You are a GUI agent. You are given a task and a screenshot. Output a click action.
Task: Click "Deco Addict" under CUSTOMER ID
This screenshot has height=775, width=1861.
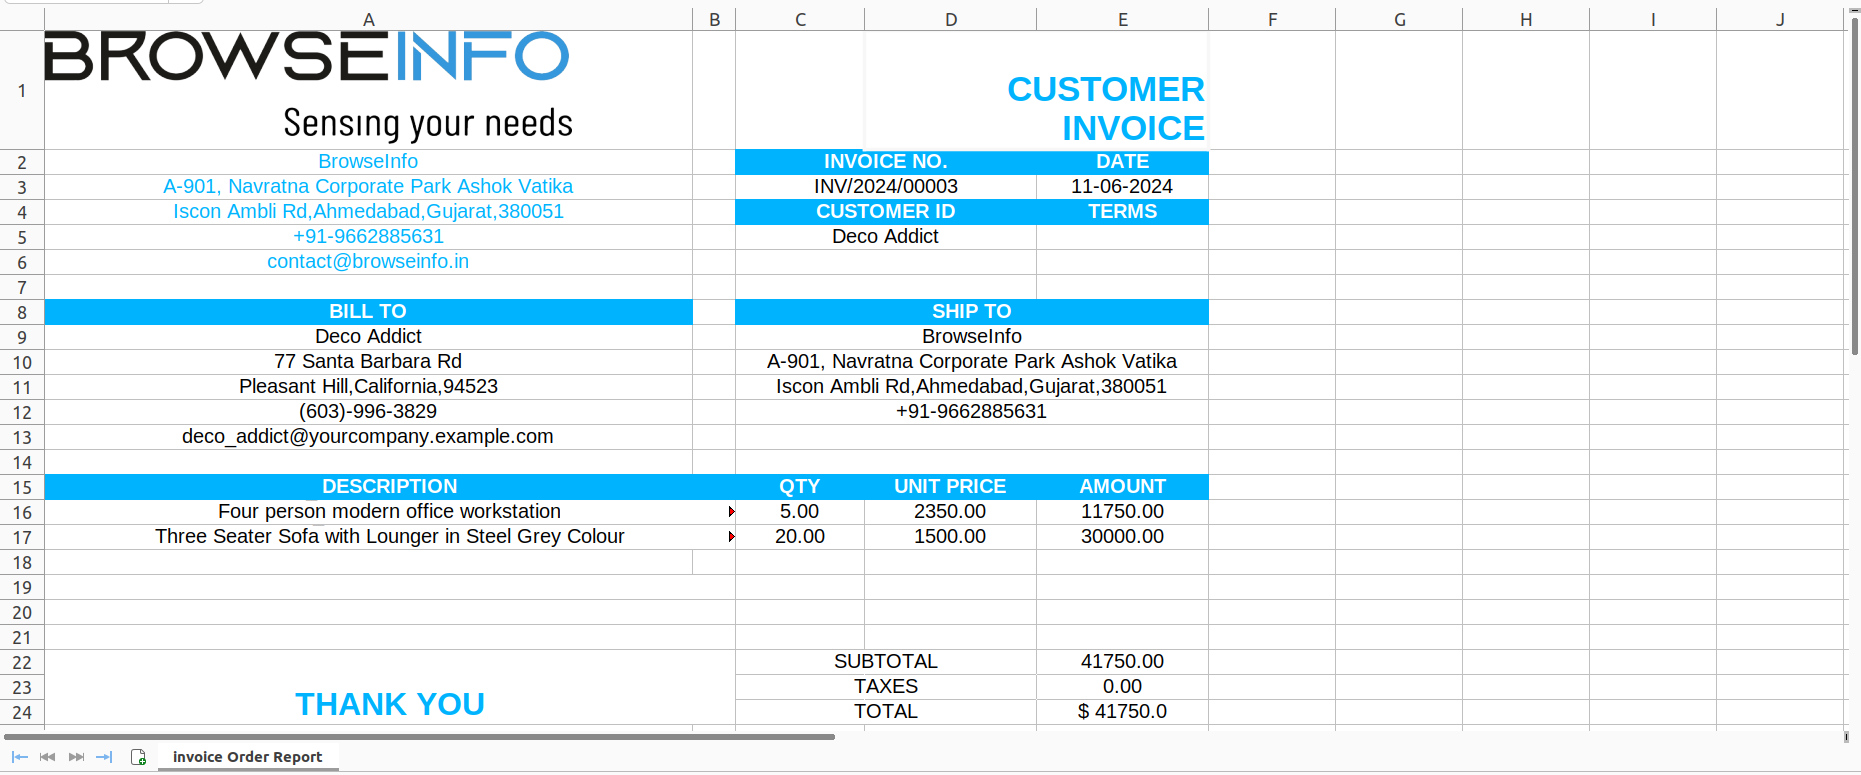[886, 237]
